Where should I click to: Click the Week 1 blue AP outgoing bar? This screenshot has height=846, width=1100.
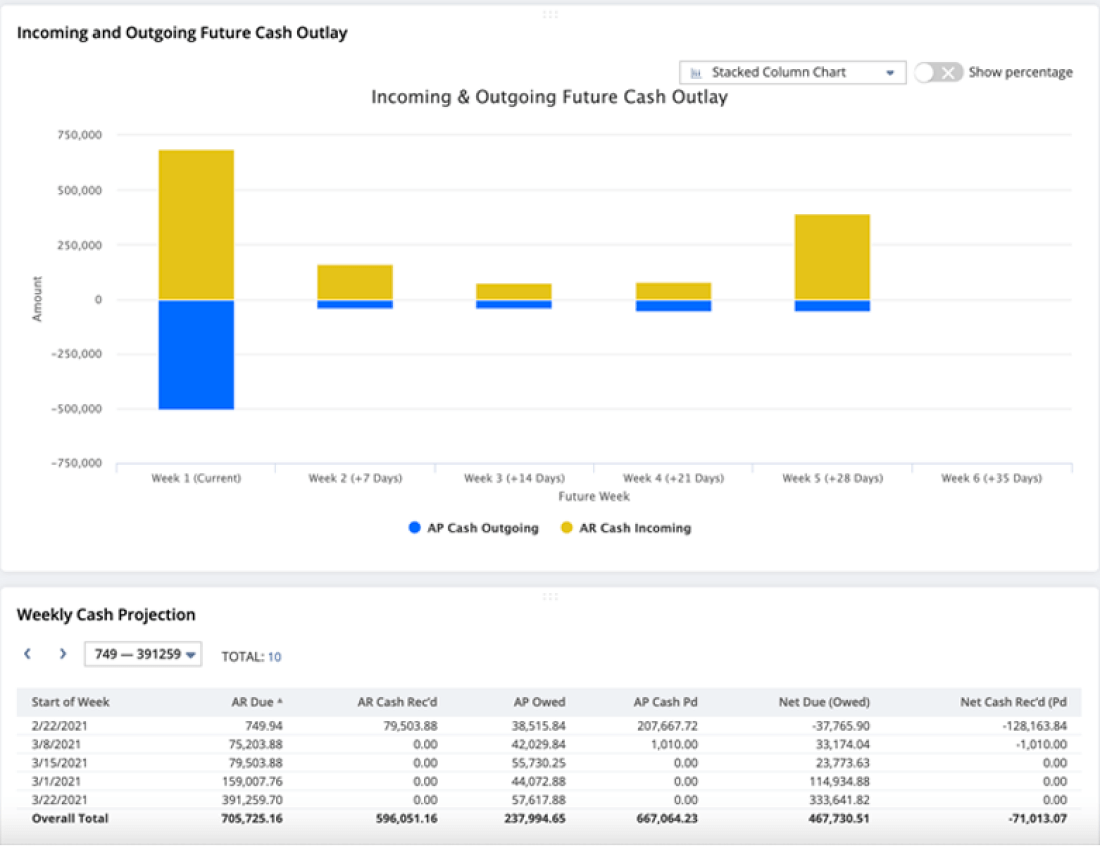tap(196, 355)
